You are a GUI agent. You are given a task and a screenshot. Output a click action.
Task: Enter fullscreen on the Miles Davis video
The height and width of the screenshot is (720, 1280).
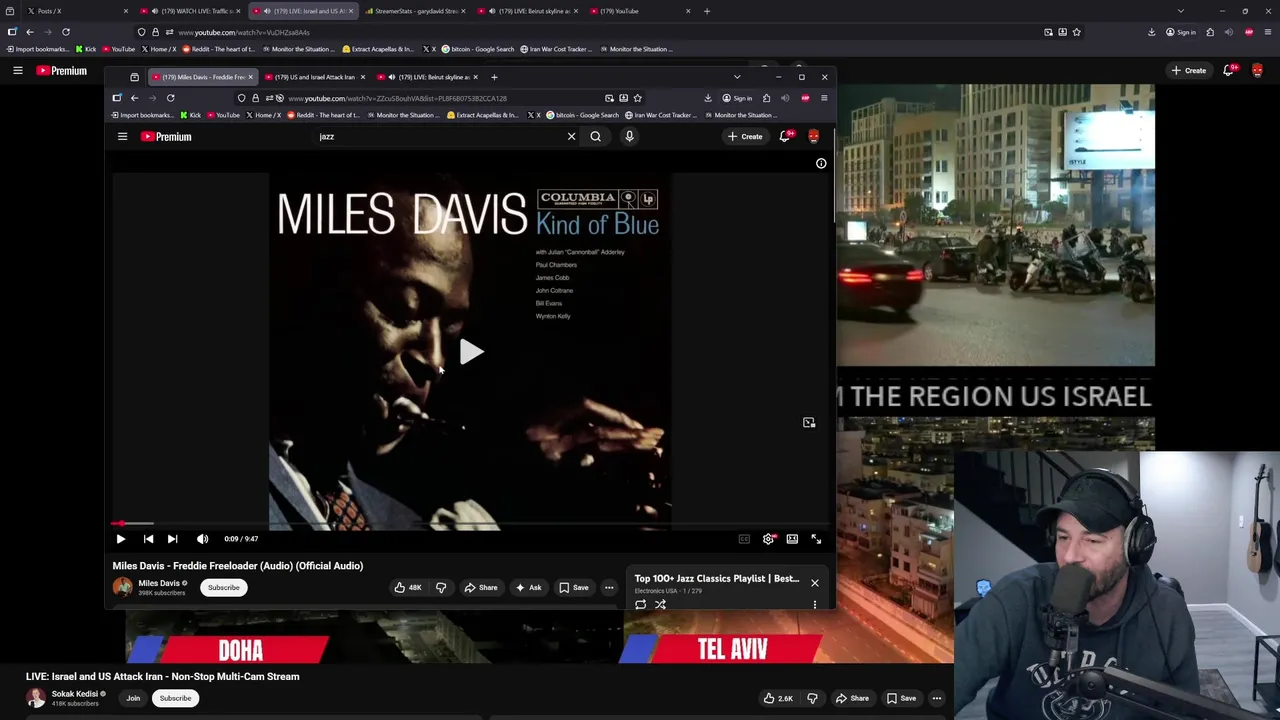click(816, 539)
